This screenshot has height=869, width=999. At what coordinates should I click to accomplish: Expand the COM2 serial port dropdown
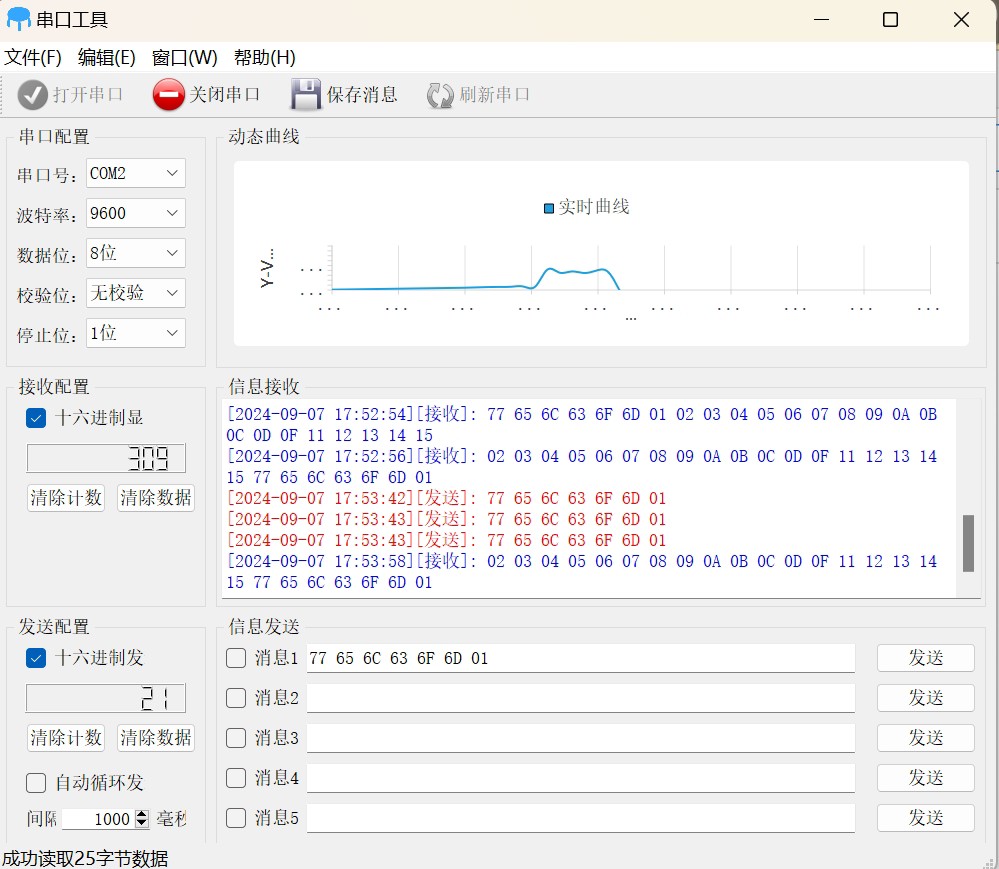(x=136, y=174)
